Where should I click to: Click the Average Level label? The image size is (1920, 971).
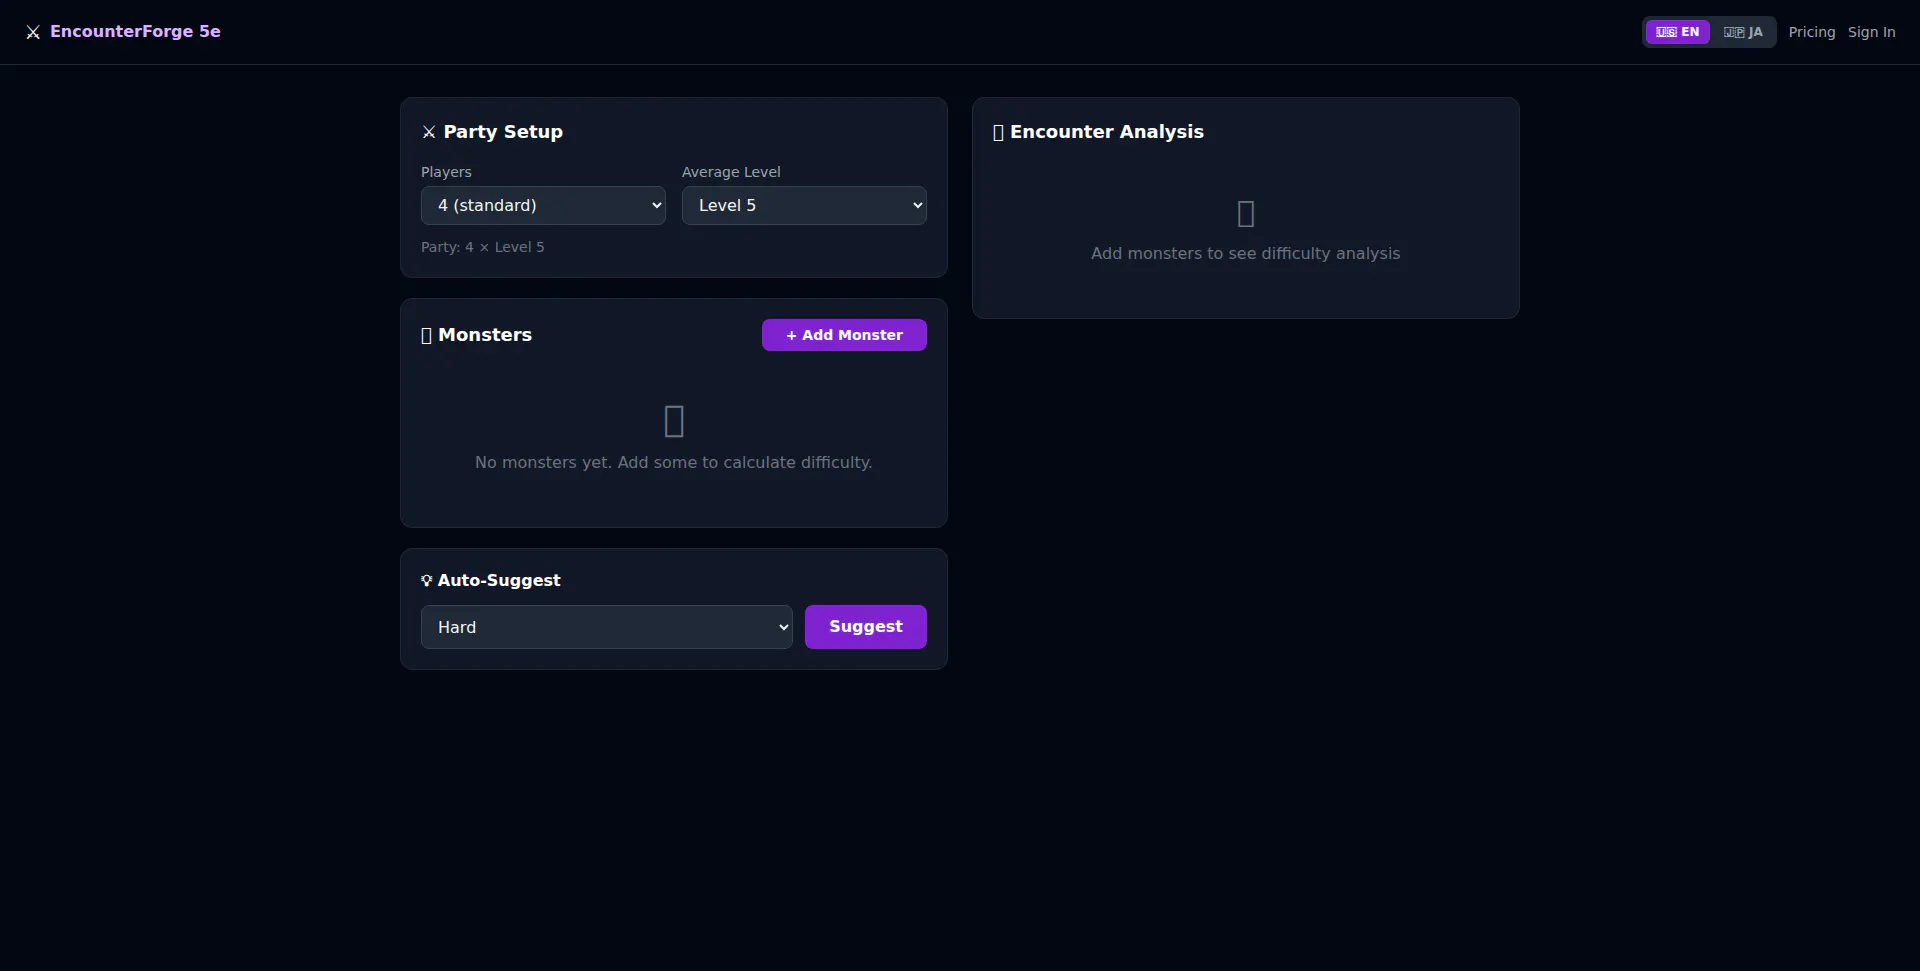pyautogui.click(x=731, y=172)
